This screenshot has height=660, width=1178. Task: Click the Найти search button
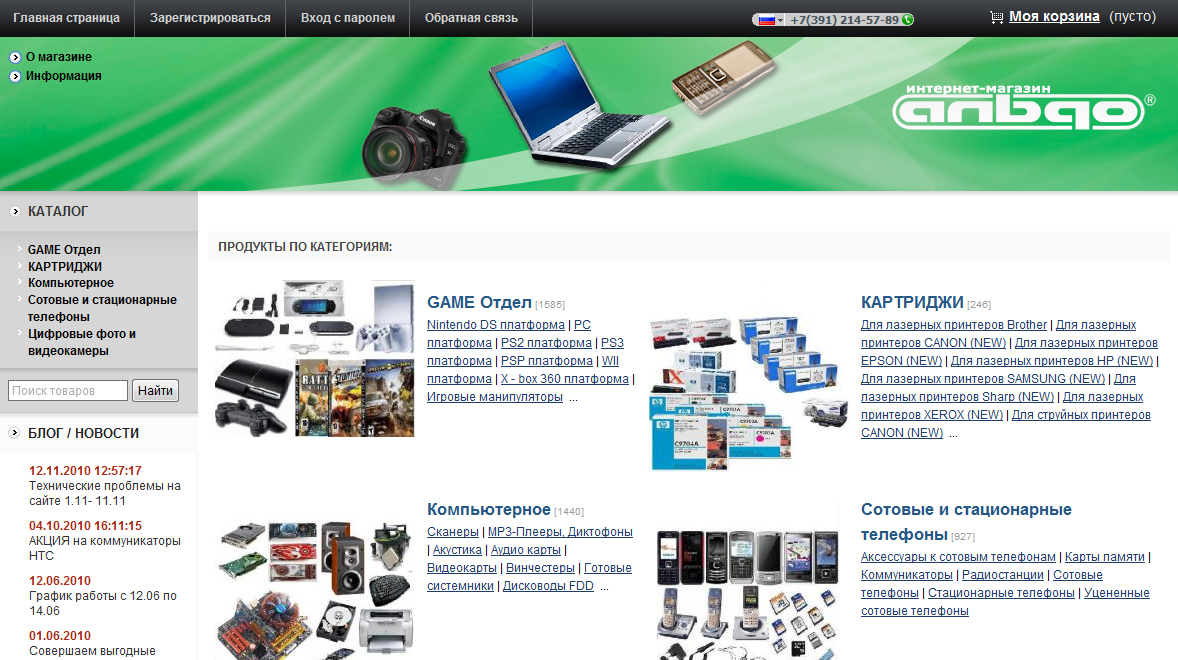pos(156,390)
